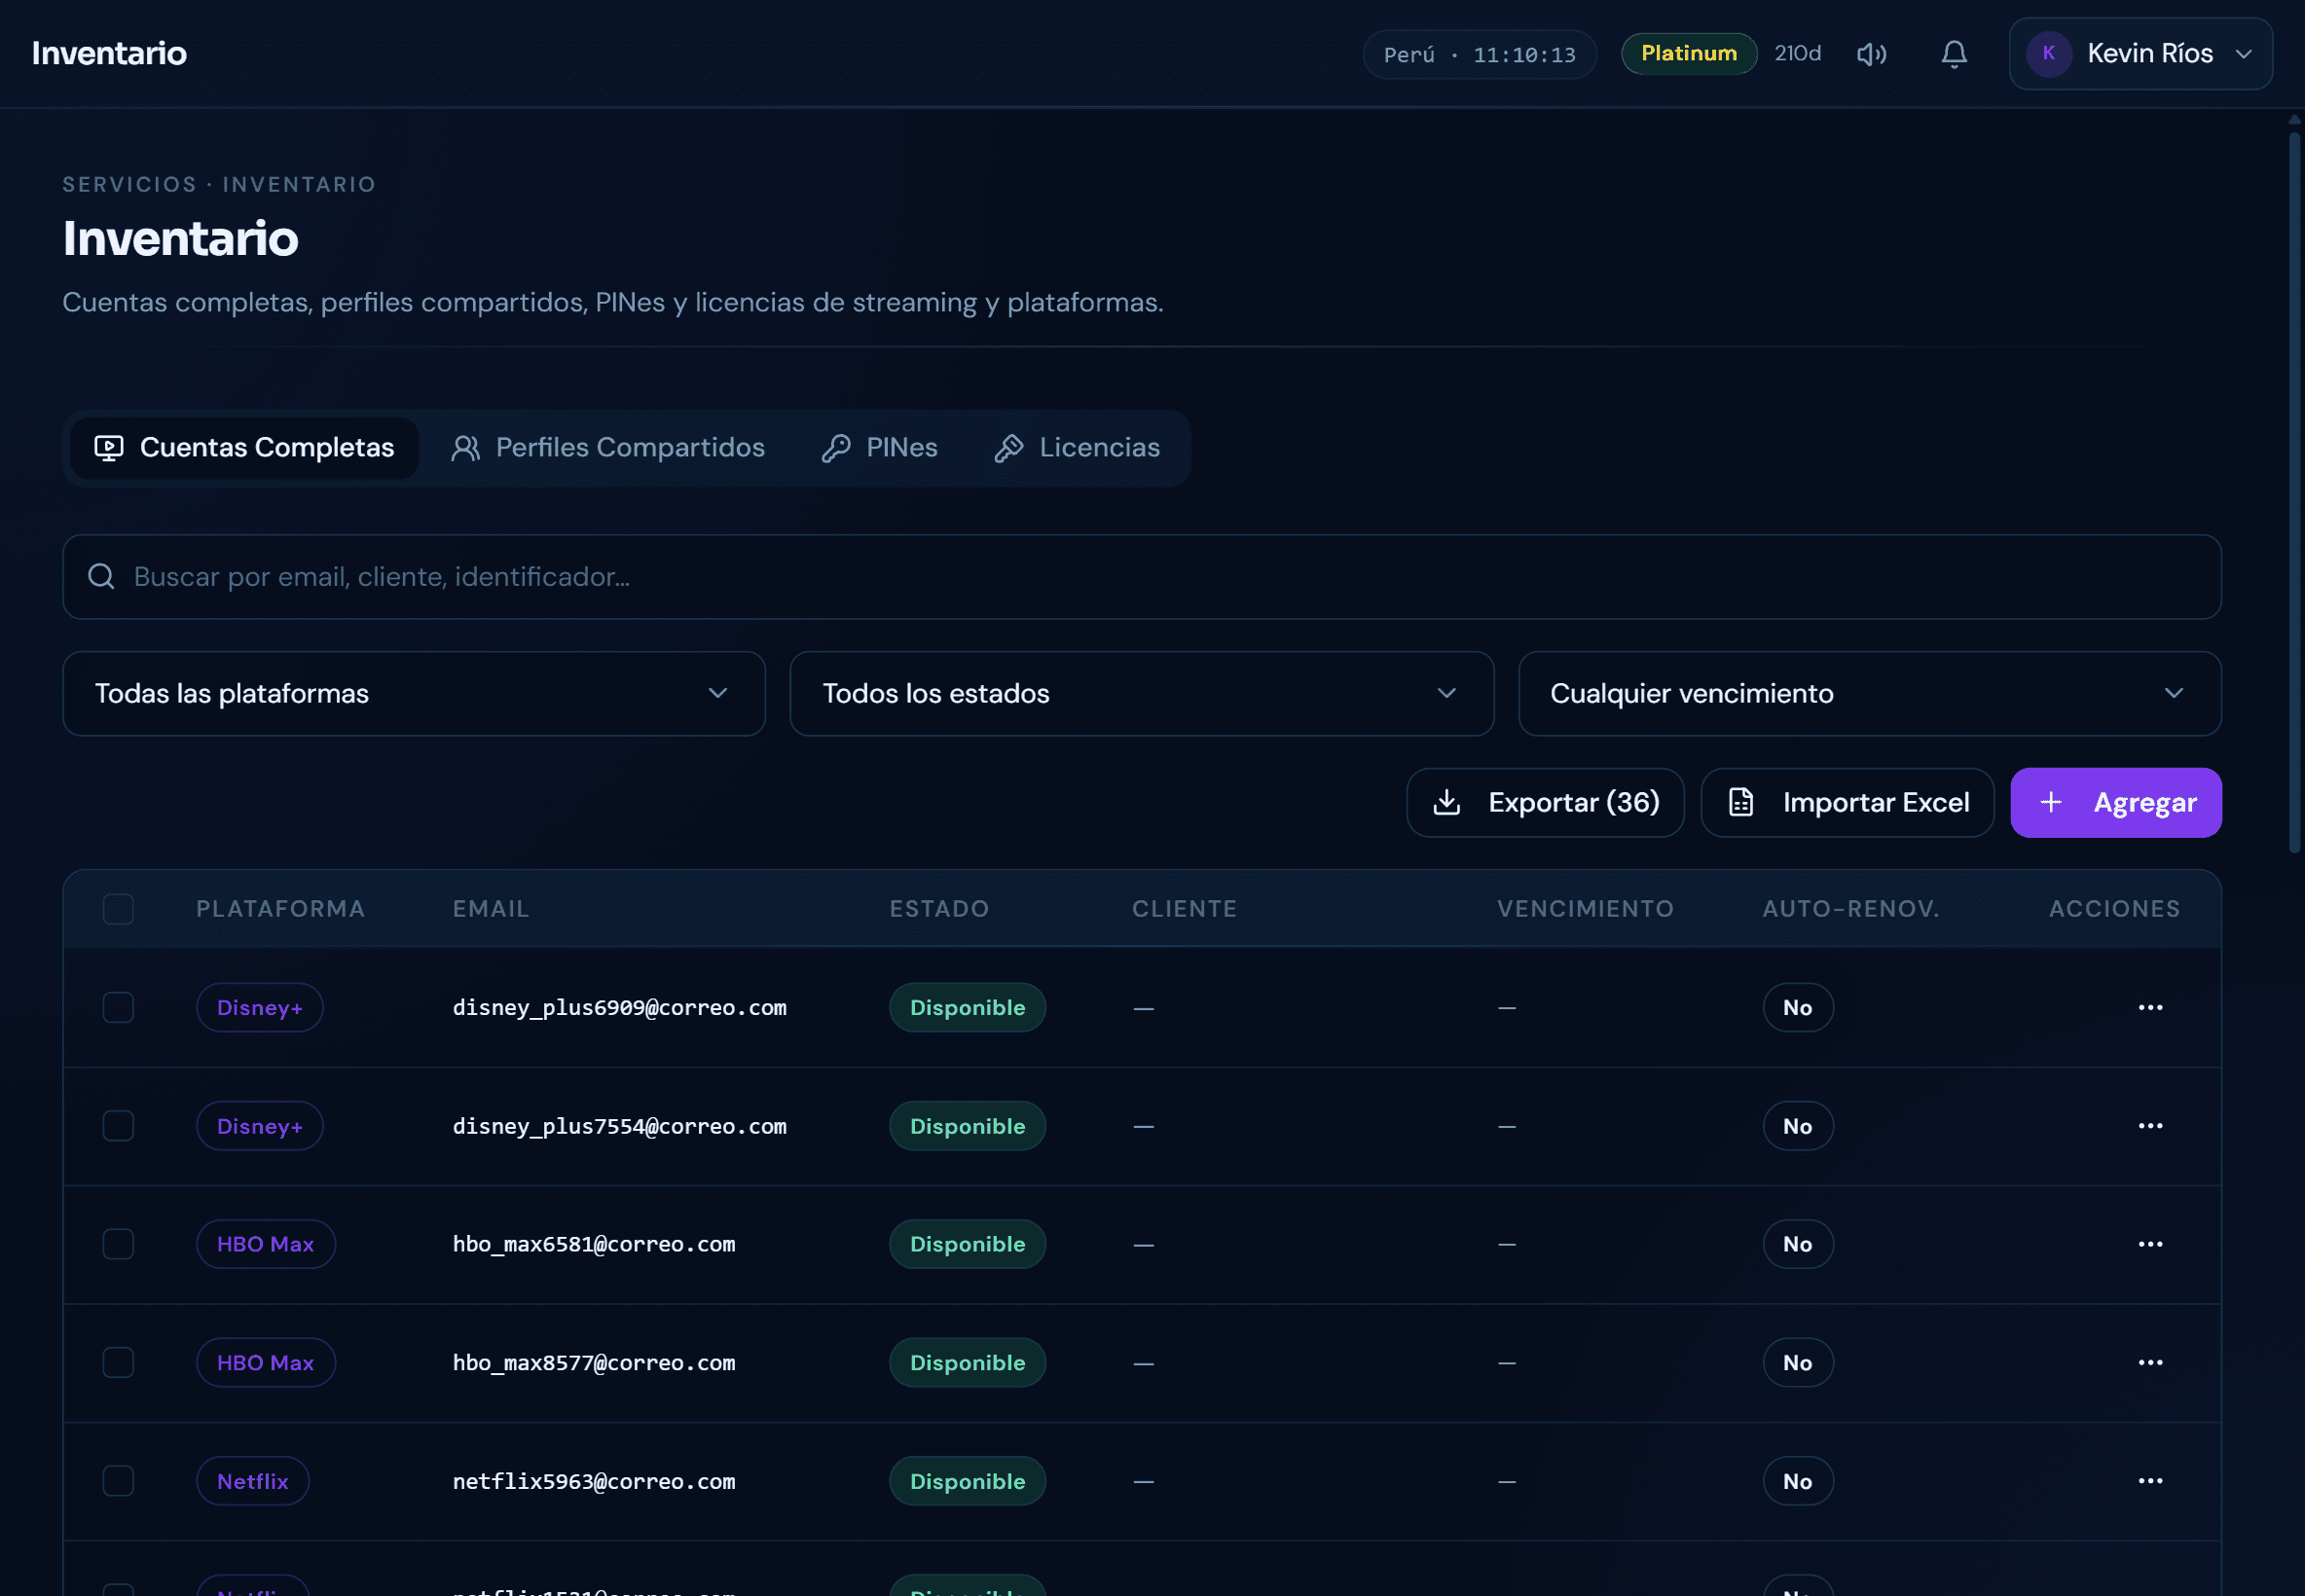Click the spreadsheet icon on Importar Excel
The image size is (2305, 1596).
(1741, 803)
